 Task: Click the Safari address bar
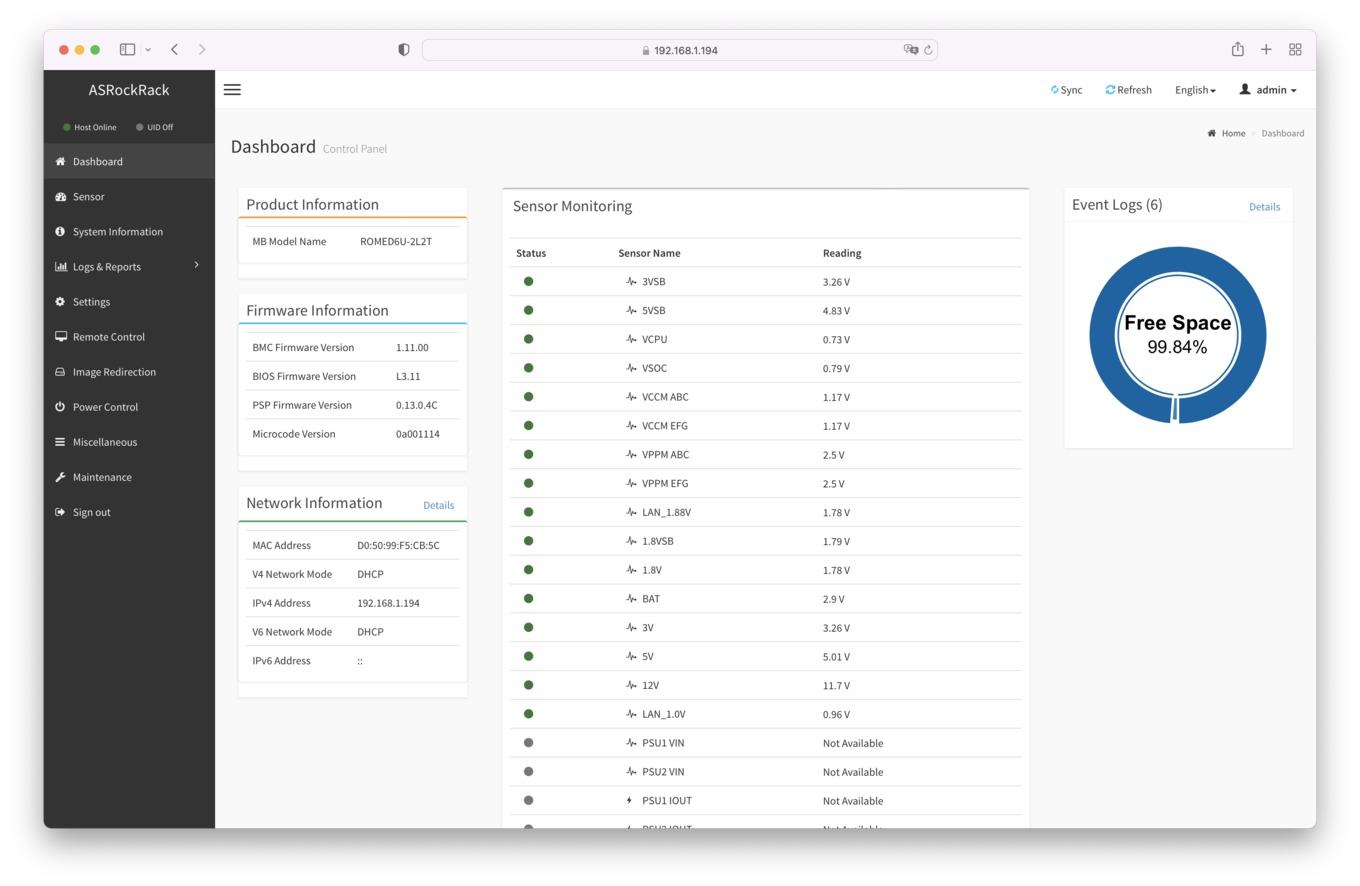pos(680,50)
